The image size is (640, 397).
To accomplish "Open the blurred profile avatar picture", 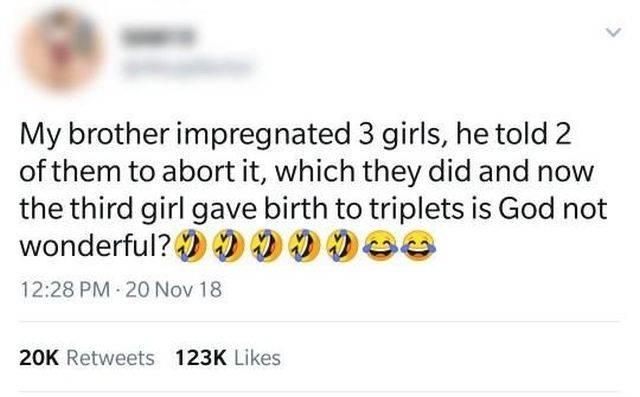I will pos(61,51).
